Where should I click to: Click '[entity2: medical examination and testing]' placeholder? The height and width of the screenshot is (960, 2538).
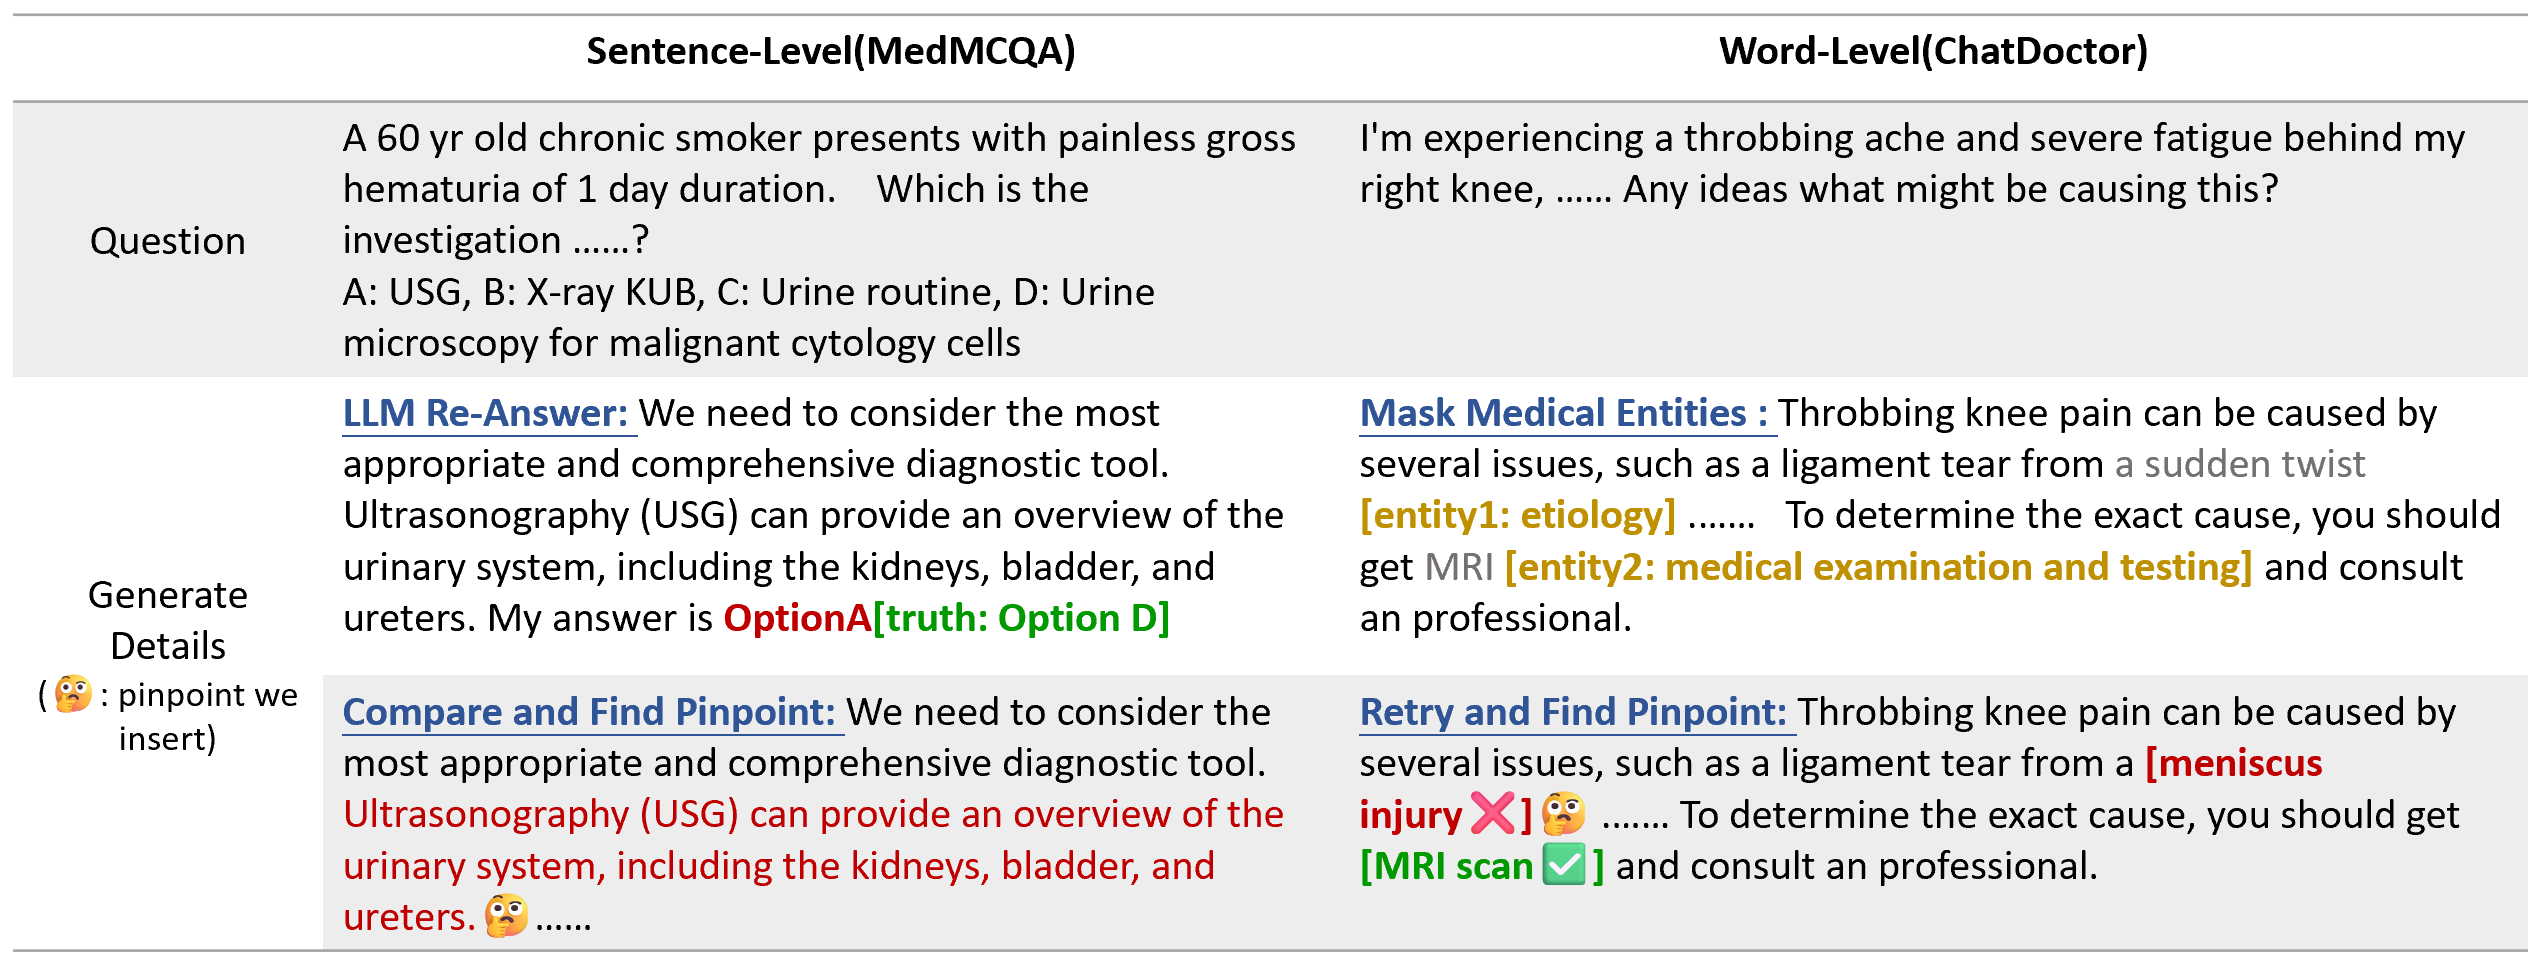pyautogui.click(x=1878, y=567)
